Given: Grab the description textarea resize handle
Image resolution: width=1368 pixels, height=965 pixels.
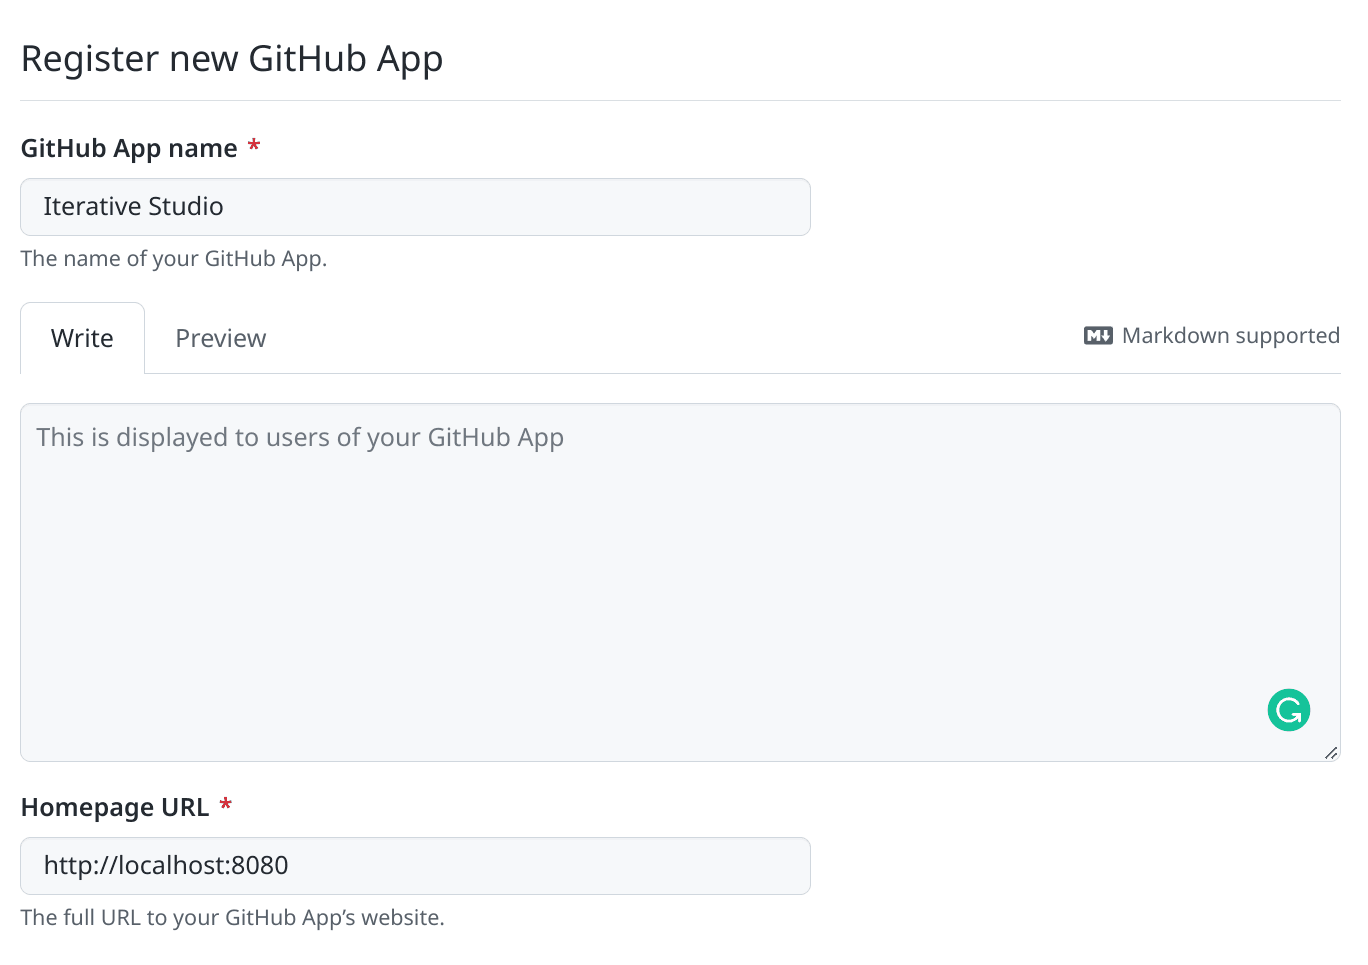Looking at the screenshot, I should 1331,753.
